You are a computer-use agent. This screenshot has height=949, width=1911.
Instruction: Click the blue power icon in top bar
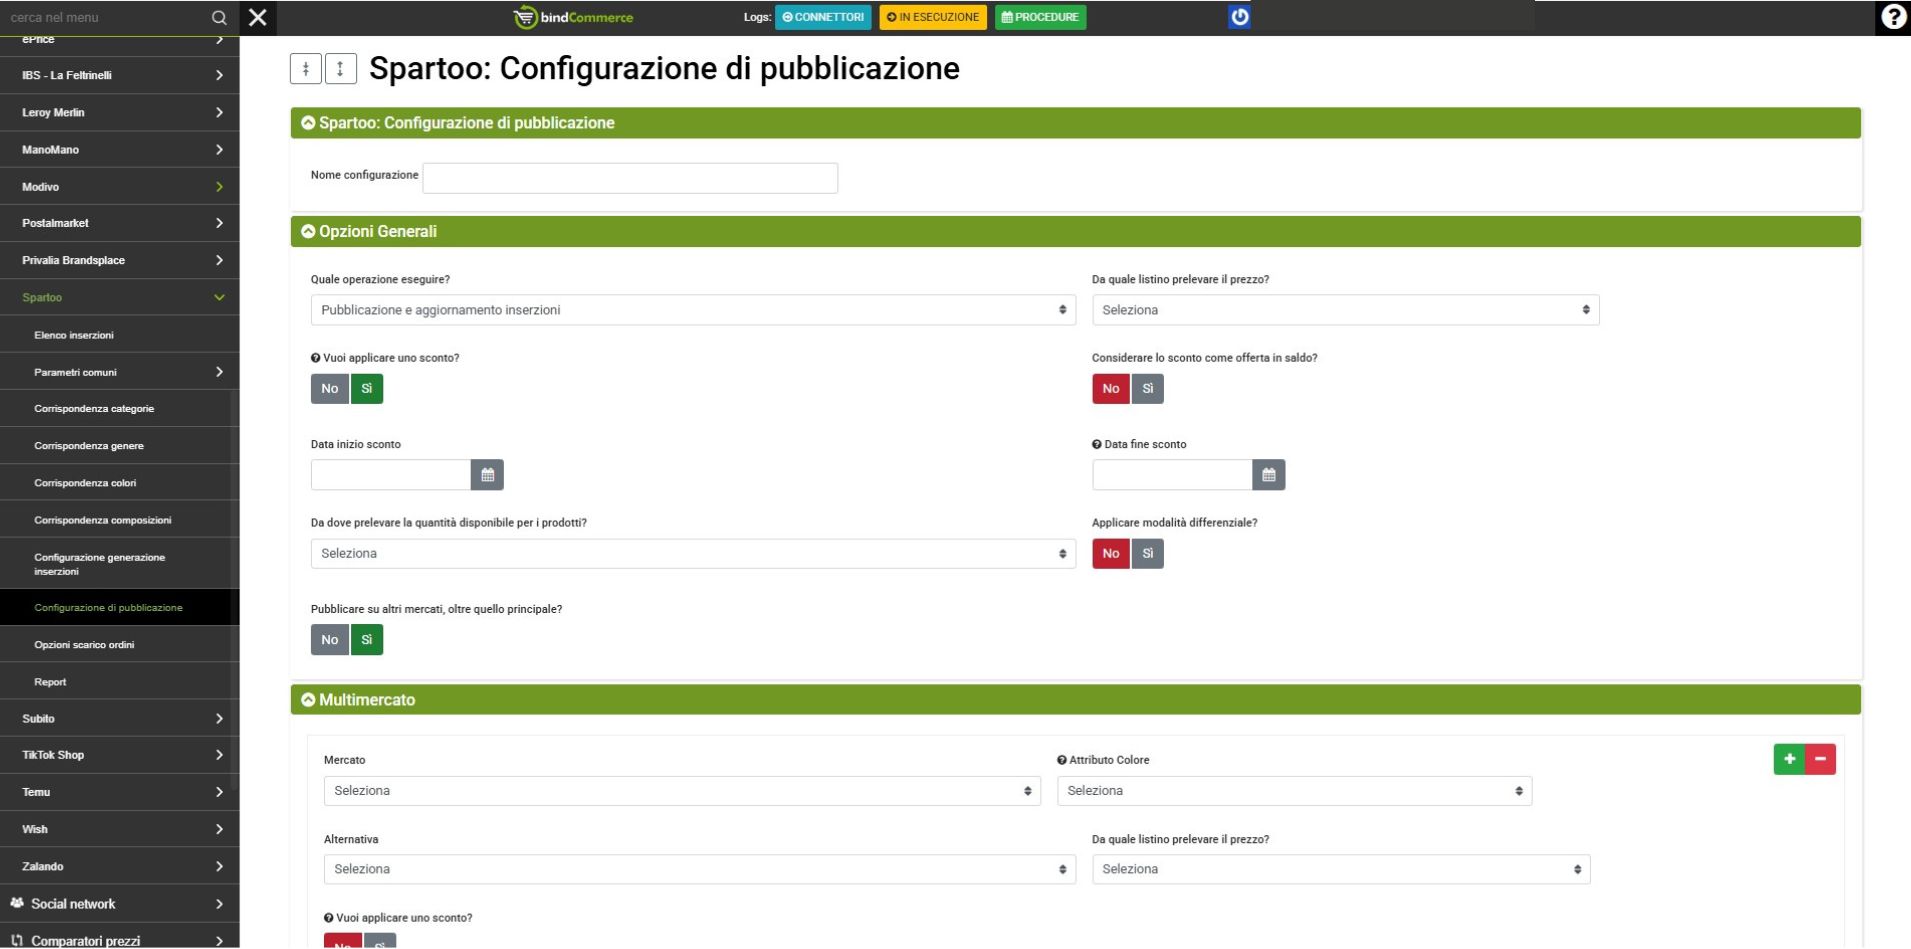[x=1239, y=17]
